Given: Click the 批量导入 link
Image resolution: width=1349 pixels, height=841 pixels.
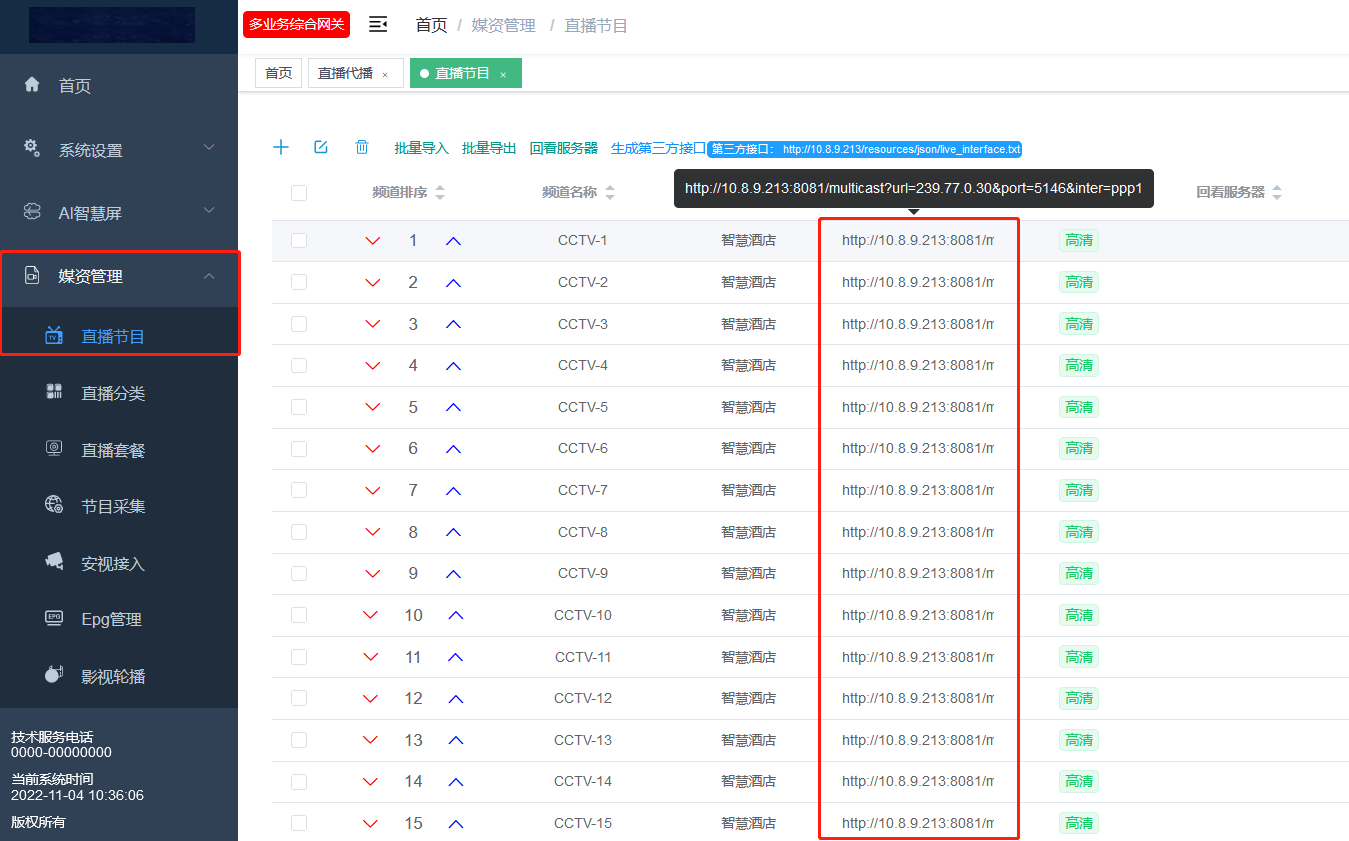Looking at the screenshot, I should [421, 148].
